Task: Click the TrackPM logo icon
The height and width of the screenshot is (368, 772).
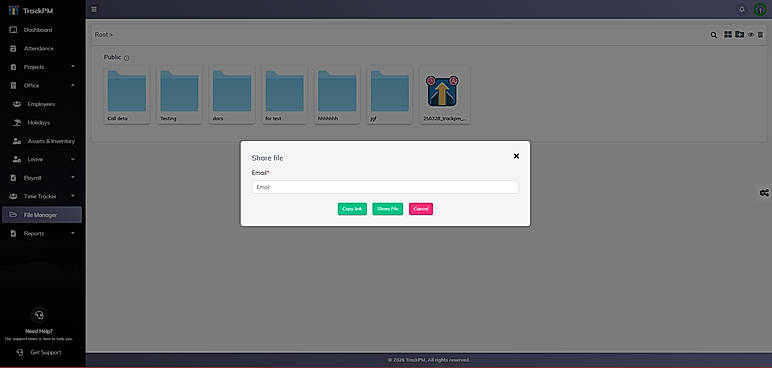Action: tap(13, 10)
